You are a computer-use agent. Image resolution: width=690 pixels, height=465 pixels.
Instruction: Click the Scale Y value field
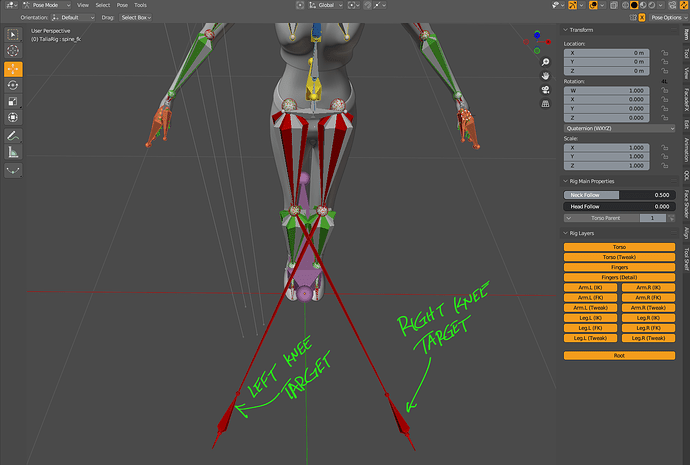(606, 157)
